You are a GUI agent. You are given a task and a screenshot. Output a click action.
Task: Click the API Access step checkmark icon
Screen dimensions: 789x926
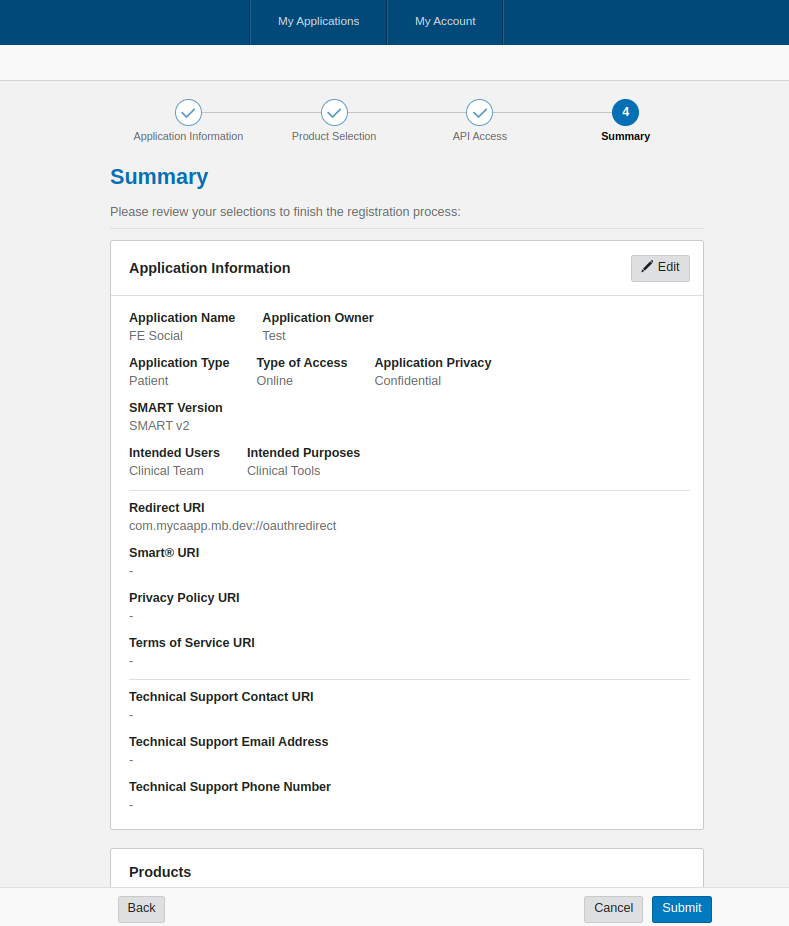[480, 112]
